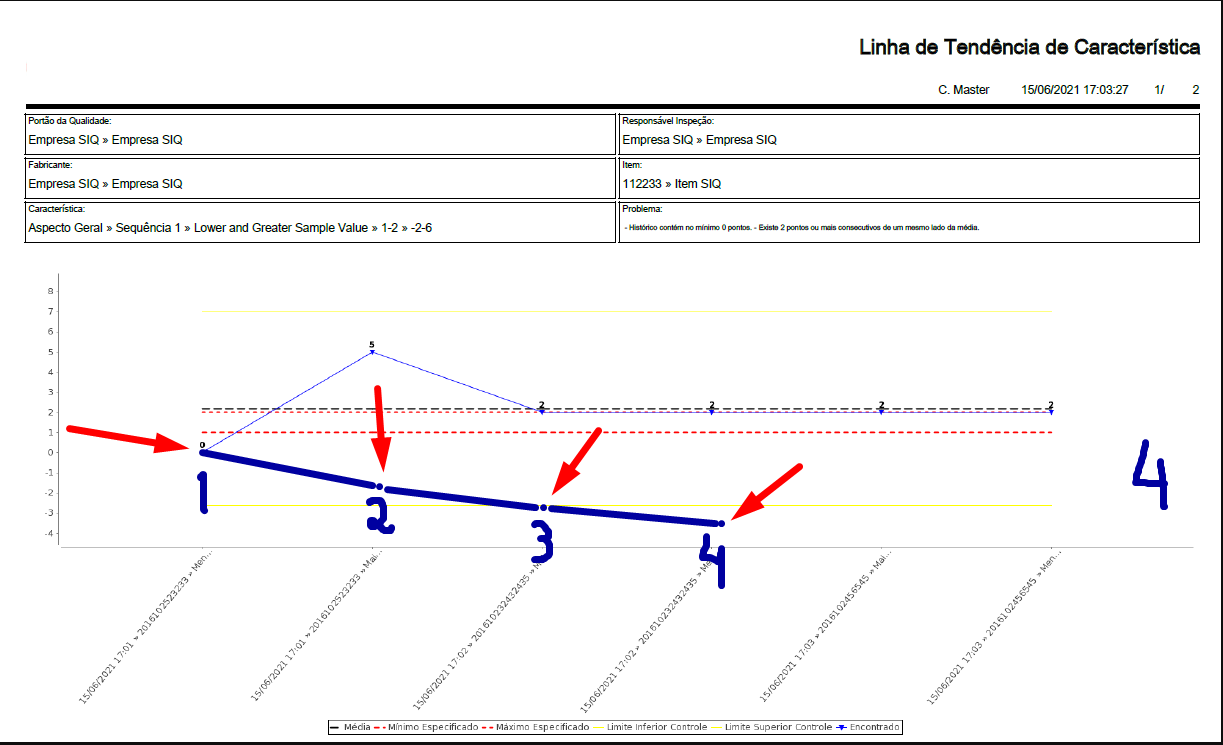
Task: Click the user name 'C. Master'
Action: [x=964, y=90]
